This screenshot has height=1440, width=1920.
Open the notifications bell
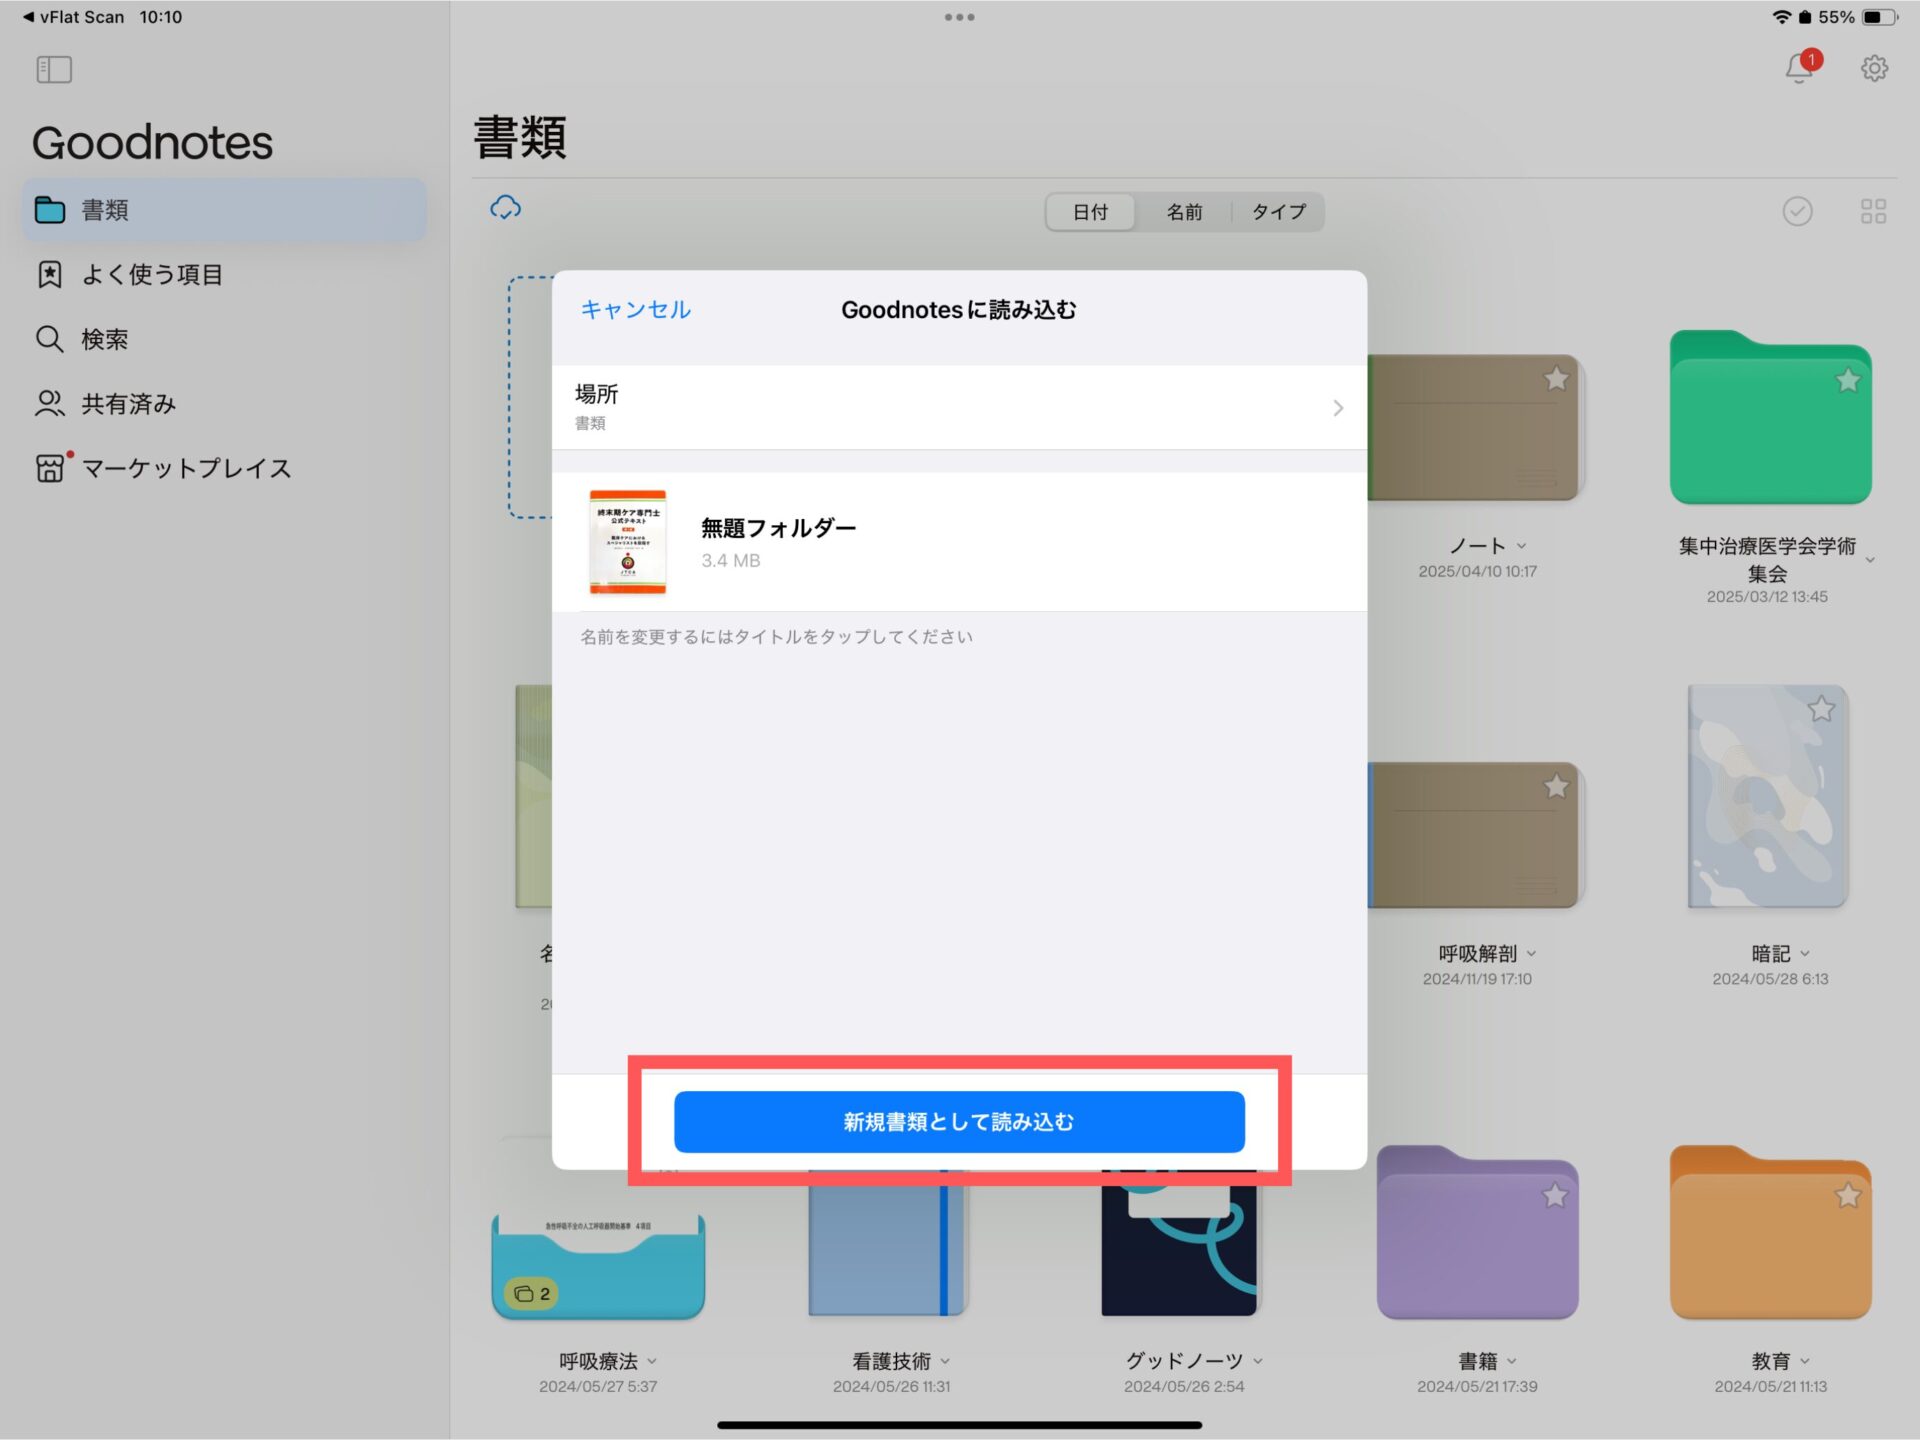[1801, 67]
